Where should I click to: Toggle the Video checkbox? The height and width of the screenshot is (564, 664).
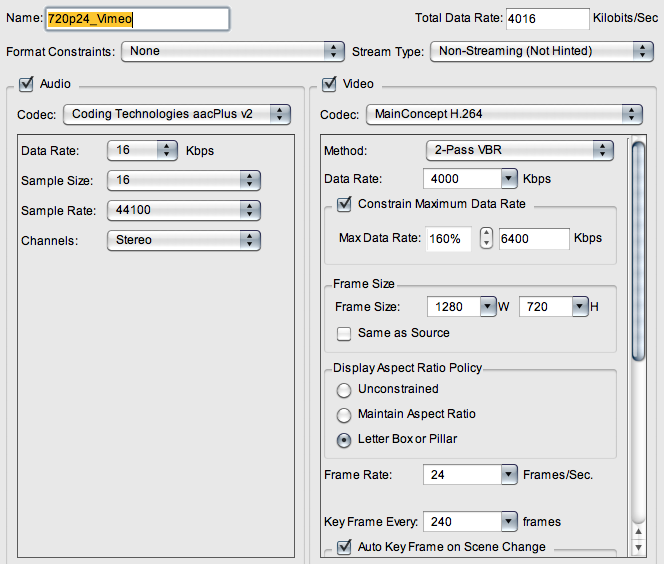pyautogui.click(x=329, y=85)
